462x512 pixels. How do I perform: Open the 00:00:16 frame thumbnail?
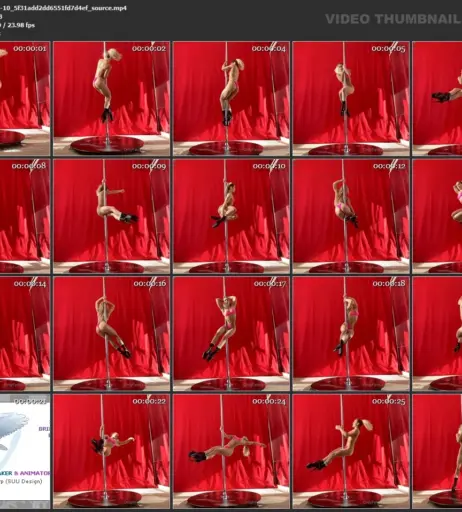click(x=111, y=334)
